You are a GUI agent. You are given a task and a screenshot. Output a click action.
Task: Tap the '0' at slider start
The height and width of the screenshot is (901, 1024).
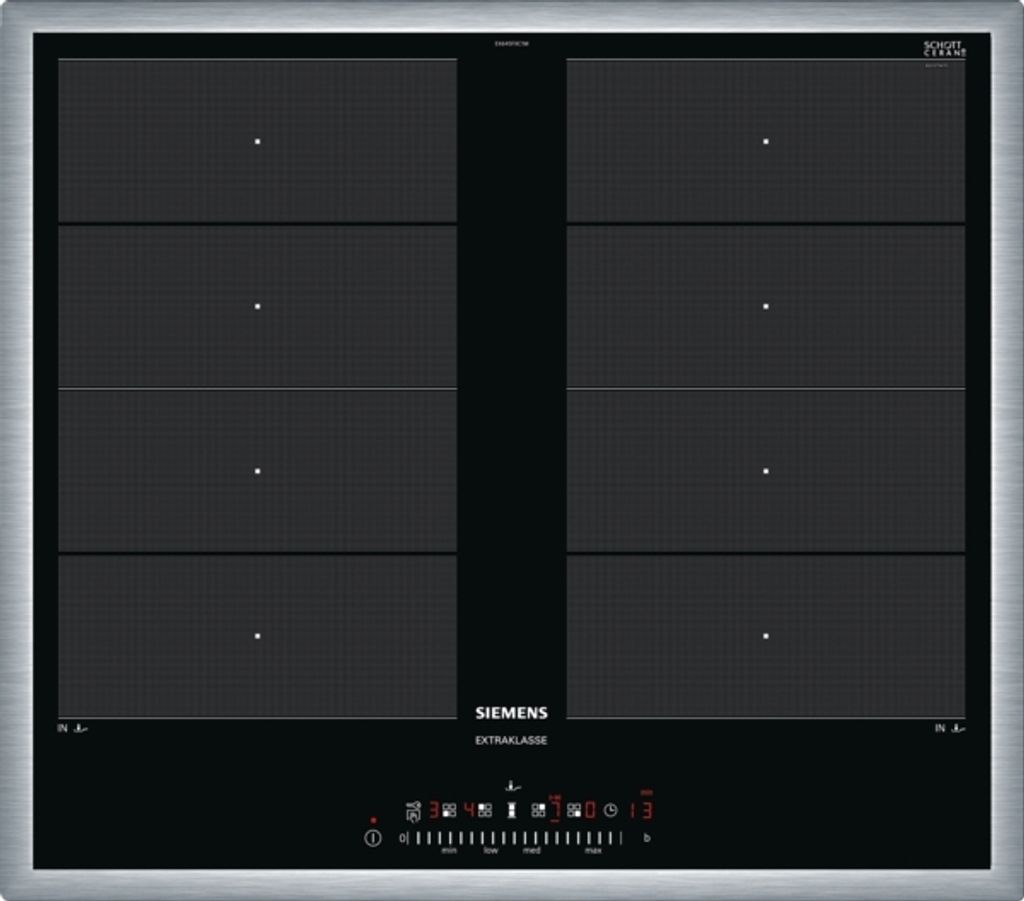click(x=402, y=838)
